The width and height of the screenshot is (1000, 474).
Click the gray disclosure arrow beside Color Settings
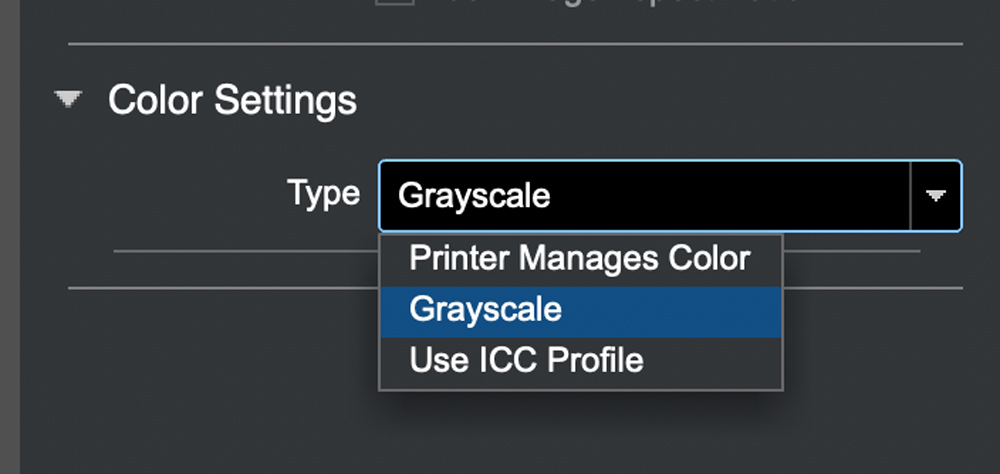[x=69, y=99]
